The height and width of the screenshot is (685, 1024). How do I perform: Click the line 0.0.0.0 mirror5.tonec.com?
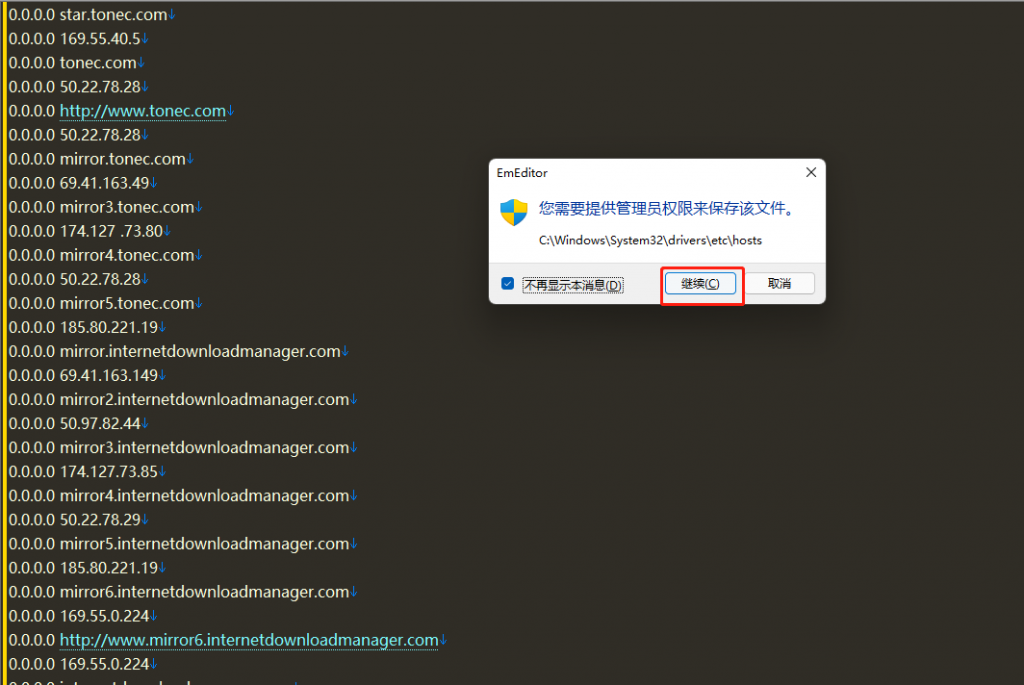click(101, 303)
